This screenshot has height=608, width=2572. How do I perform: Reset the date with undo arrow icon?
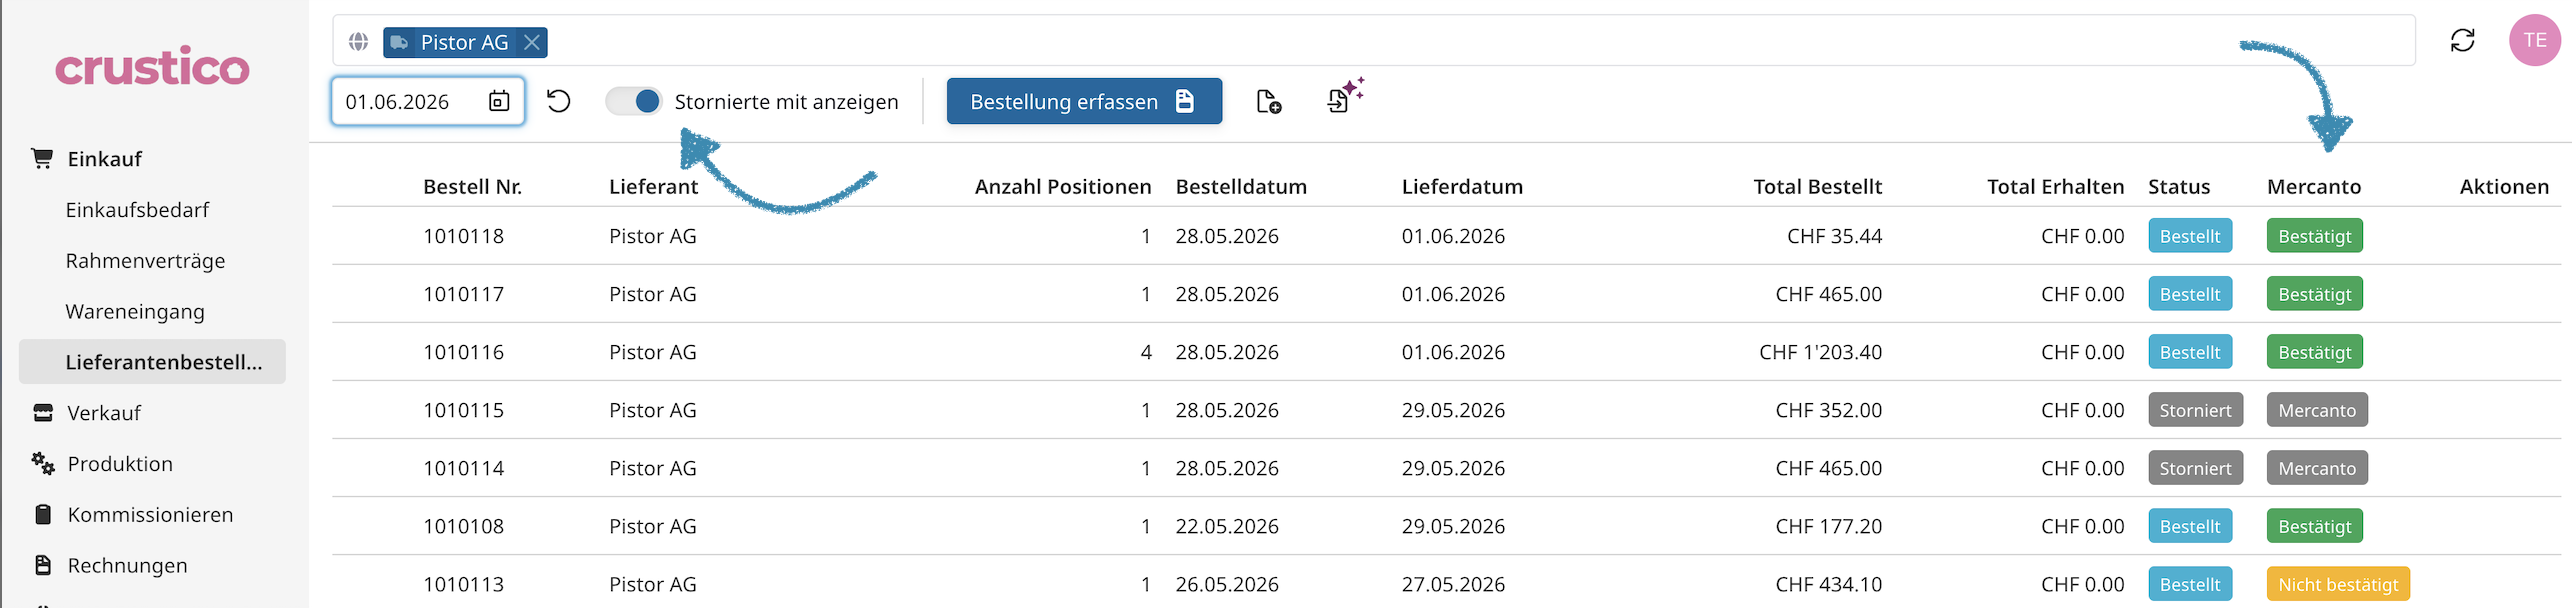pyautogui.click(x=559, y=101)
